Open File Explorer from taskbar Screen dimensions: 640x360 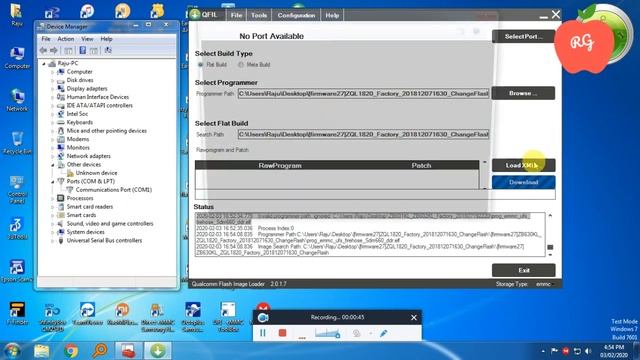click(x=42, y=351)
